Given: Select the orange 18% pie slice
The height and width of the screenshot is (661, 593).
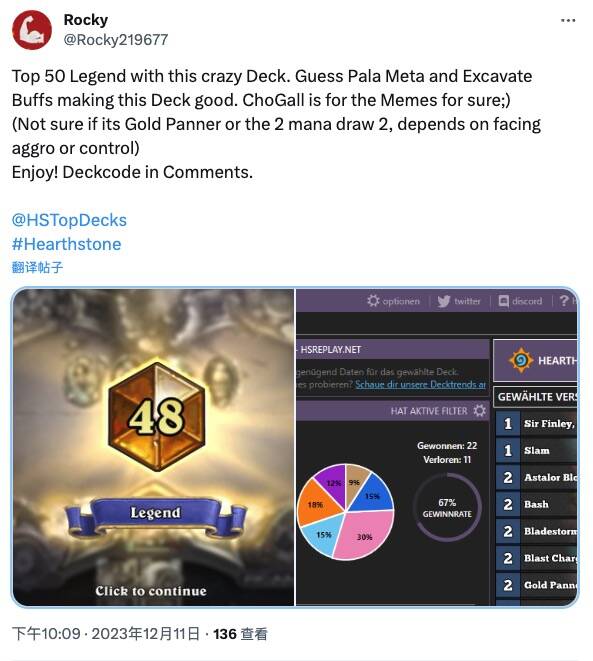Looking at the screenshot, I should coord(316,503).
